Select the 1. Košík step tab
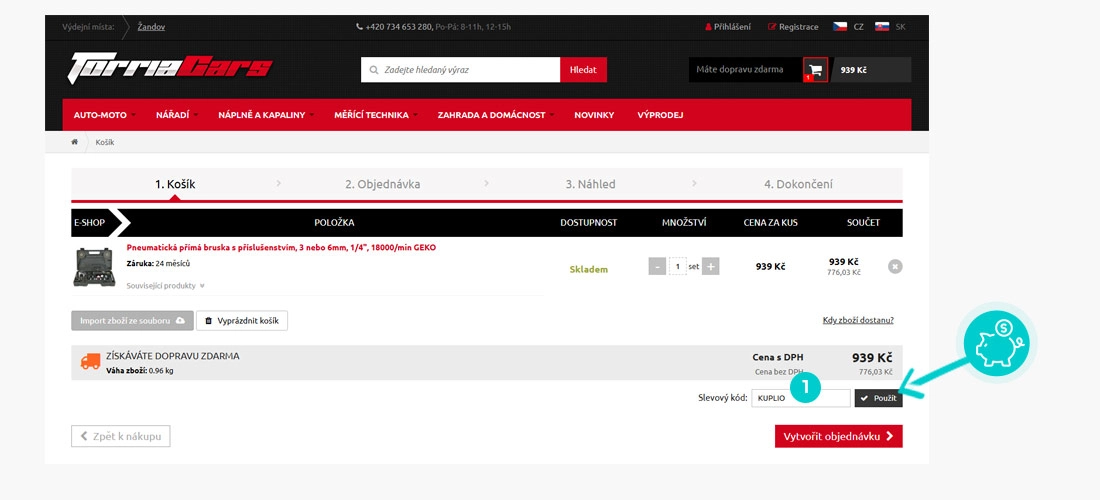This screenshot has width=1100, height=500. click(x=175, y=184)
